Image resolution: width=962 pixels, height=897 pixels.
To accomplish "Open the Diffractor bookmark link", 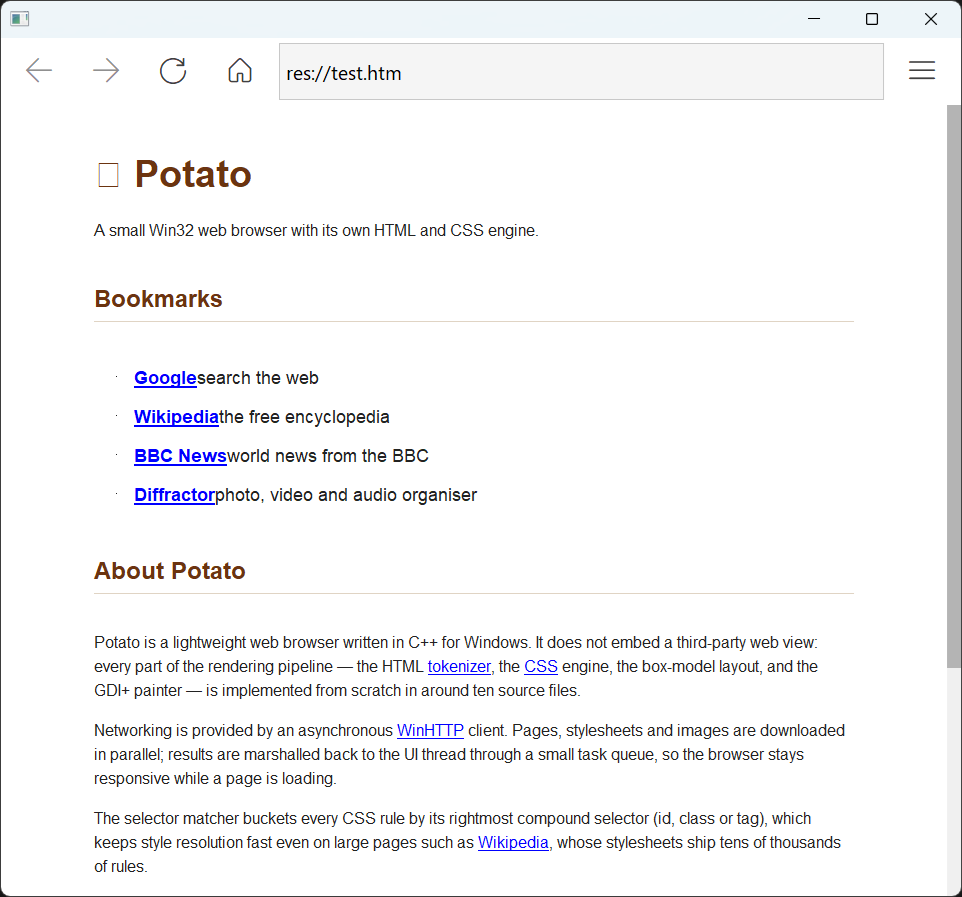I will (x=174, y=495).
